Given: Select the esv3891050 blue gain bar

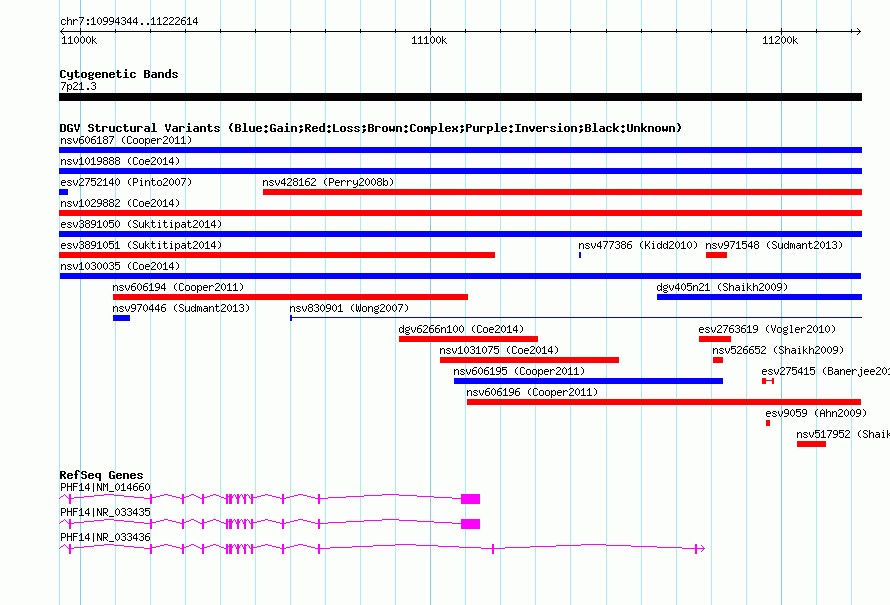Looking at the screenshot, I should pyautogui.click(x=460, y=234).
